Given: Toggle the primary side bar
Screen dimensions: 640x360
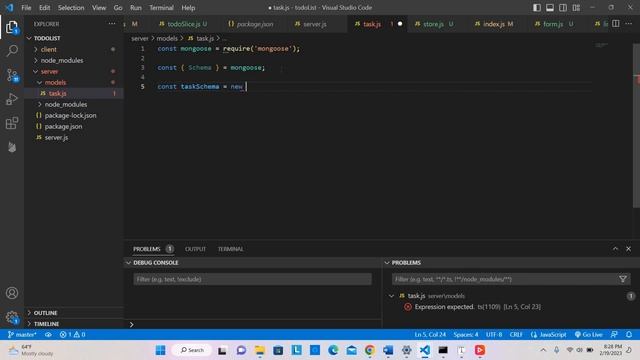Looking at the screenshot, I should [x=537, y=7].
